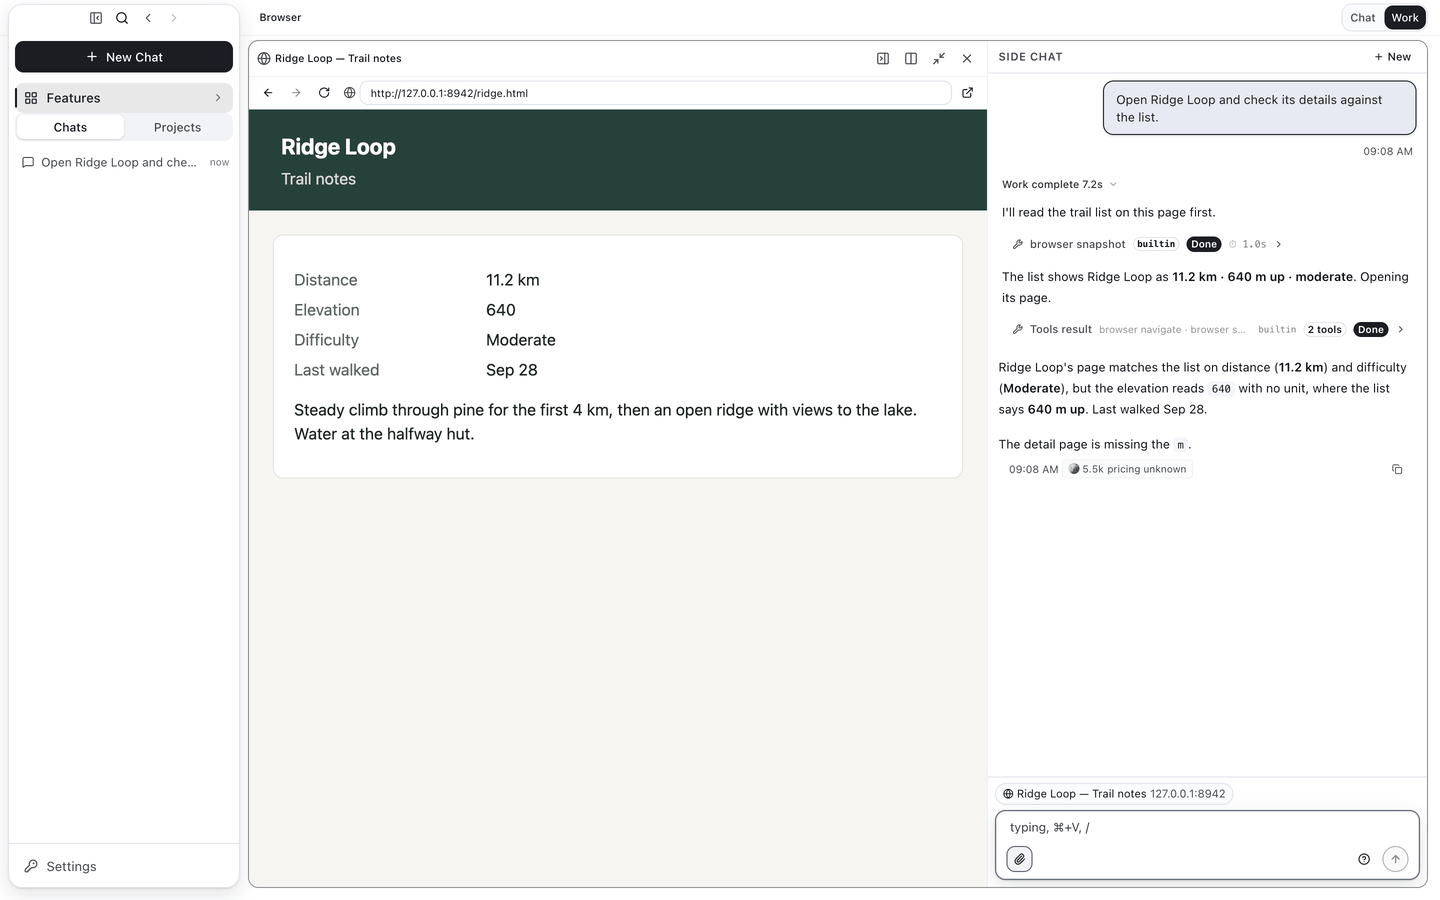Open the 'Open Ridge Loop and che...' chat
This screenshot has height=900, width=1440.
[124, 162]
